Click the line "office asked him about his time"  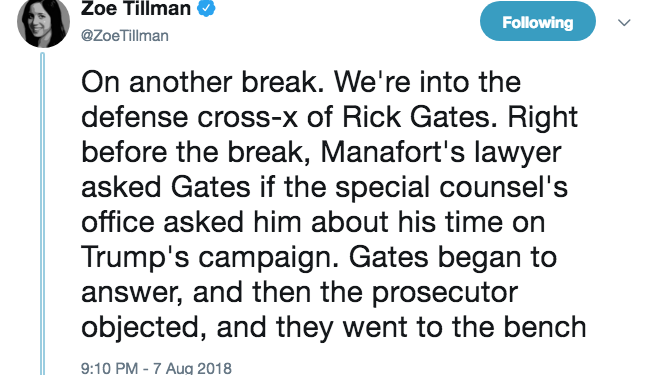291,222
